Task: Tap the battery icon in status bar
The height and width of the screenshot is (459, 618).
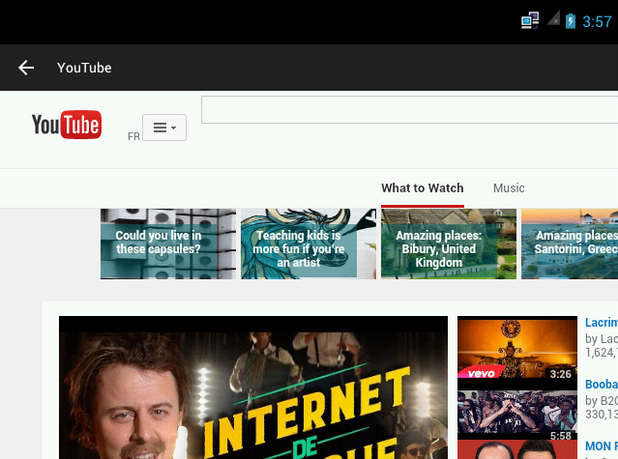Action: (570, 21)
